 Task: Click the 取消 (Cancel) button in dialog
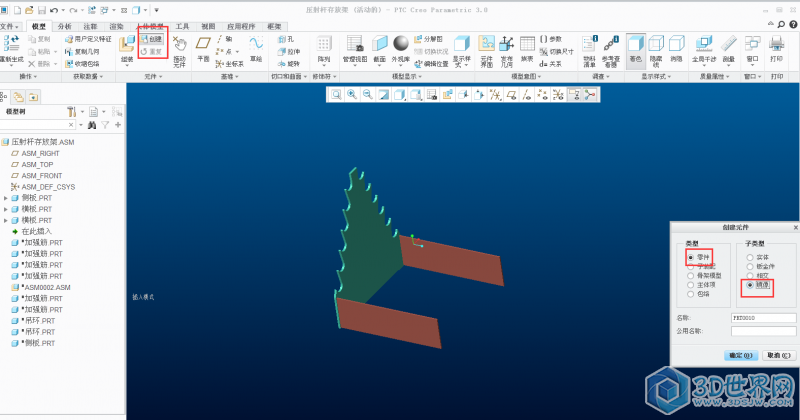(x=775, y=354)
